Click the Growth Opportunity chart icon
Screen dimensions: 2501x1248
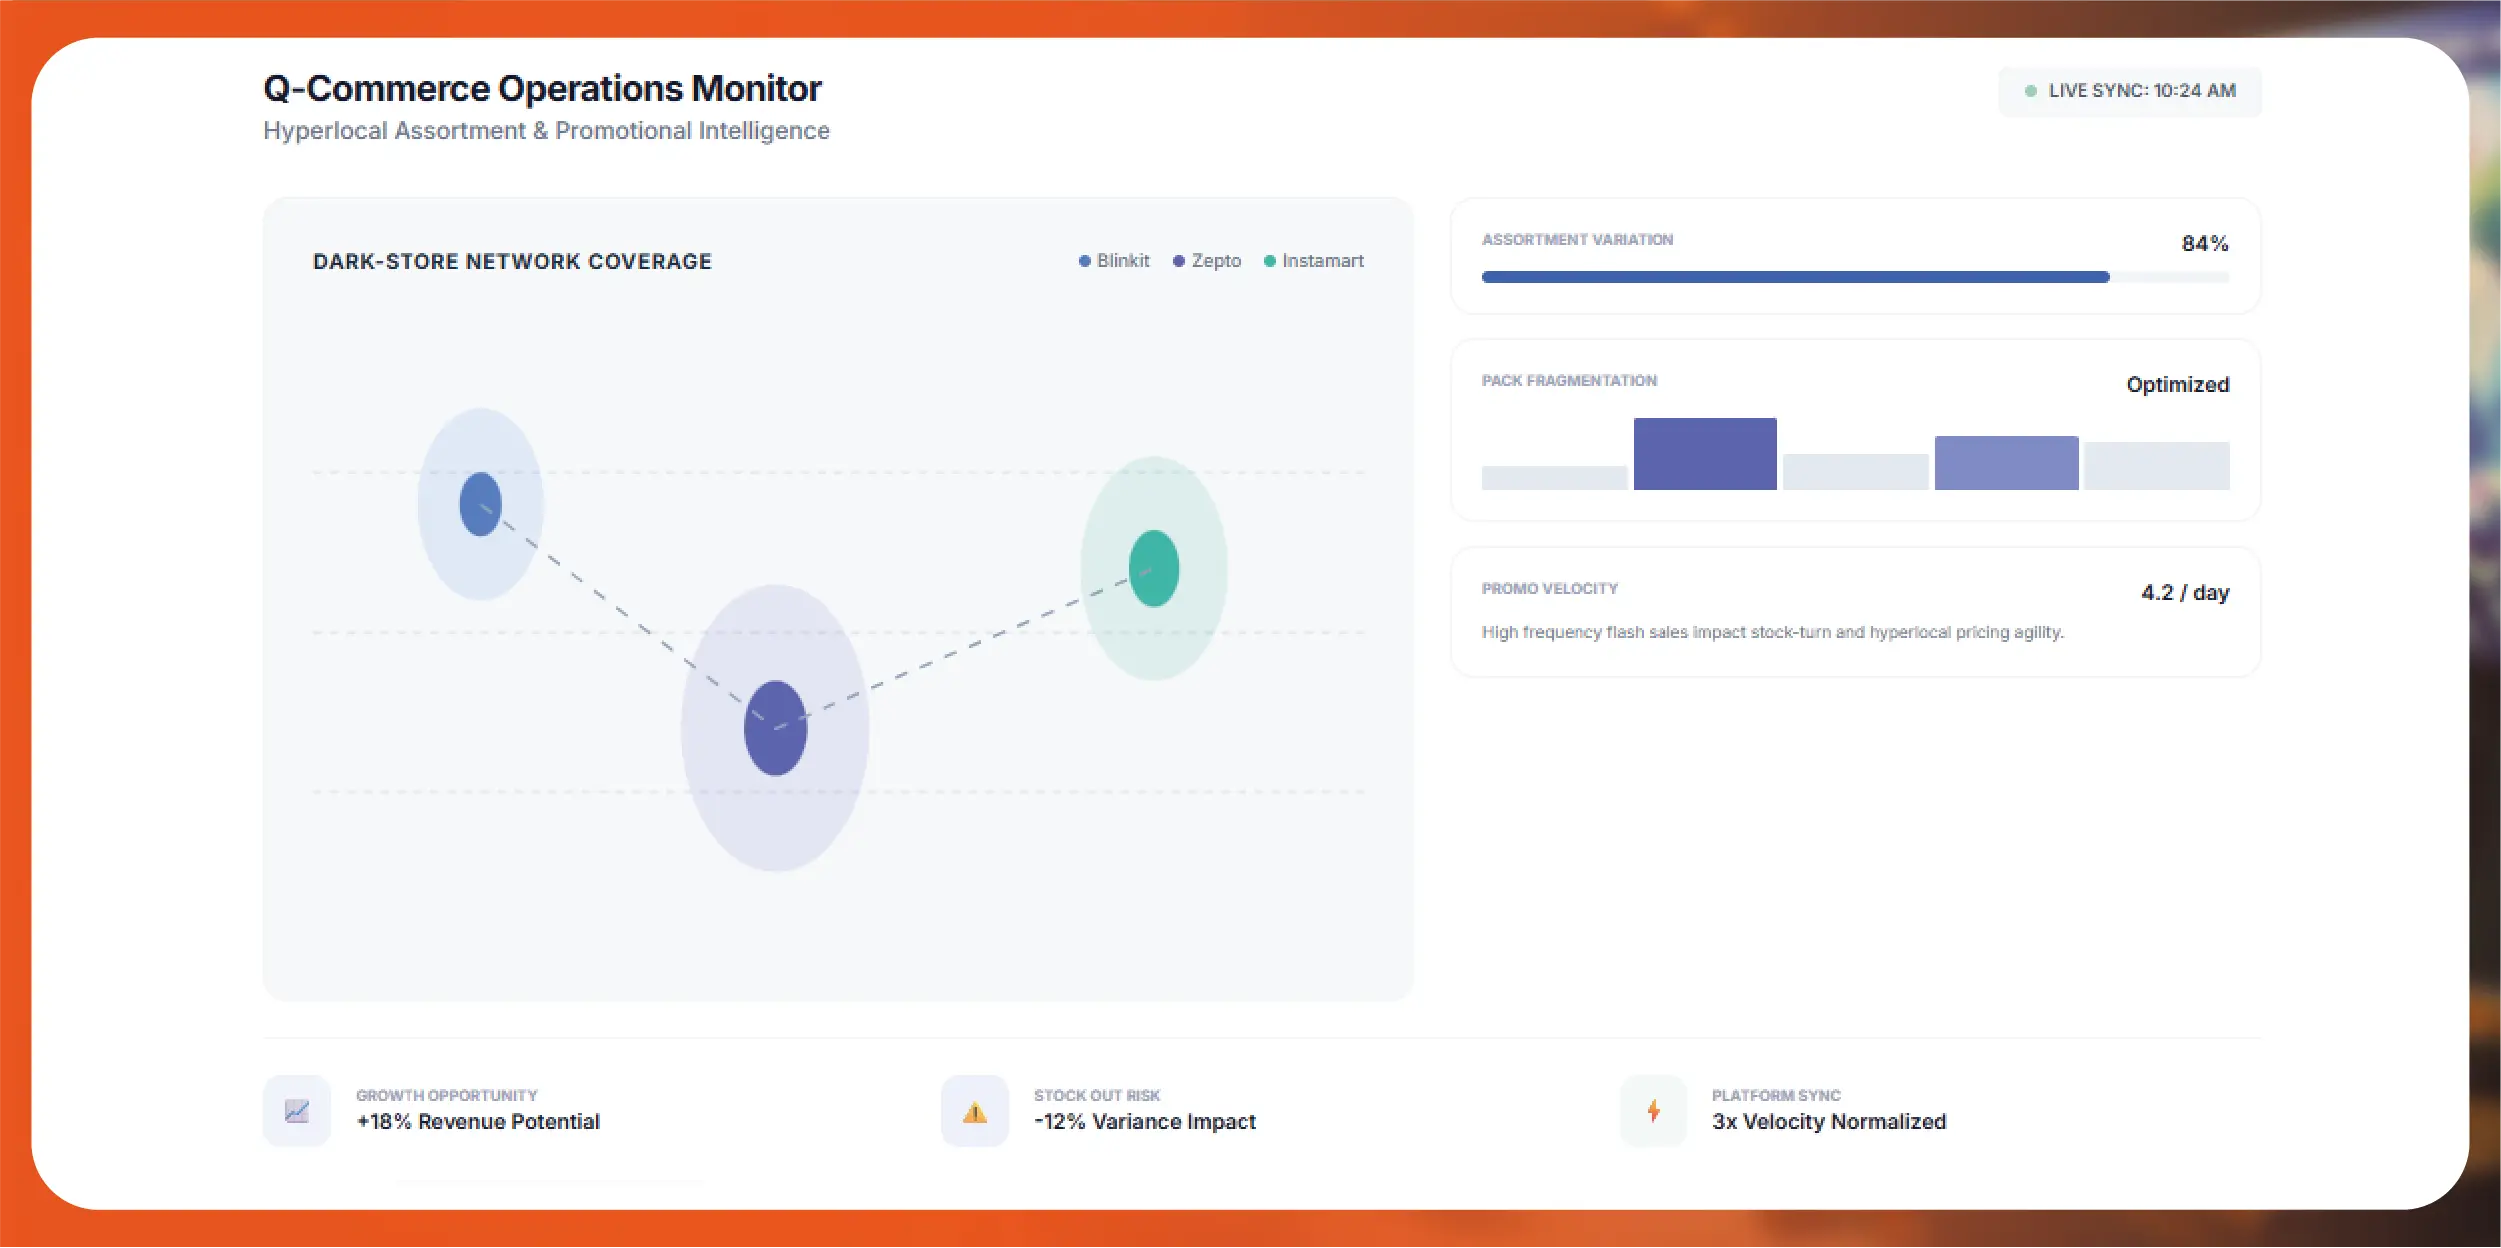(x=297, y=1111)
